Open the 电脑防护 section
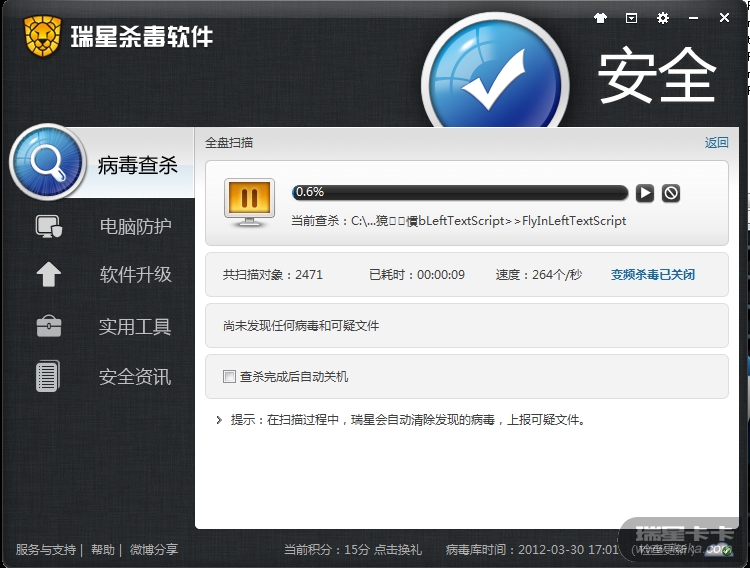This screenshot has height=568, width=750. [x=135, y=226]
